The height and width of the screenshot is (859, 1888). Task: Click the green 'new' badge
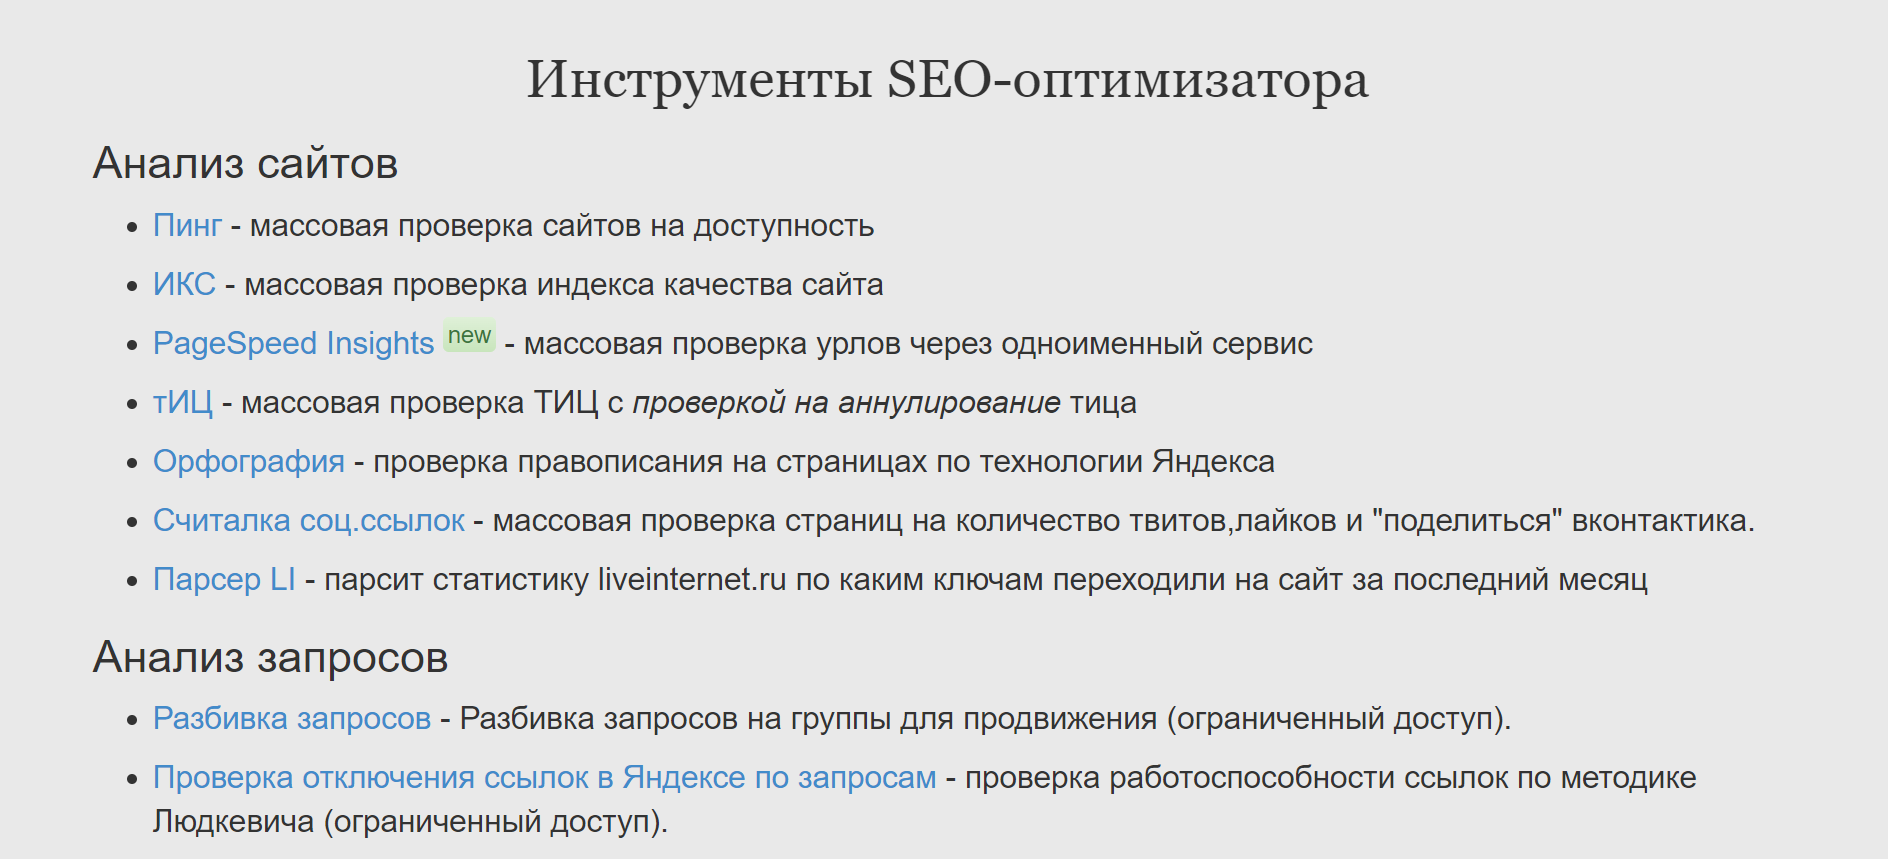pyautogui.click(x=469, y=336)
